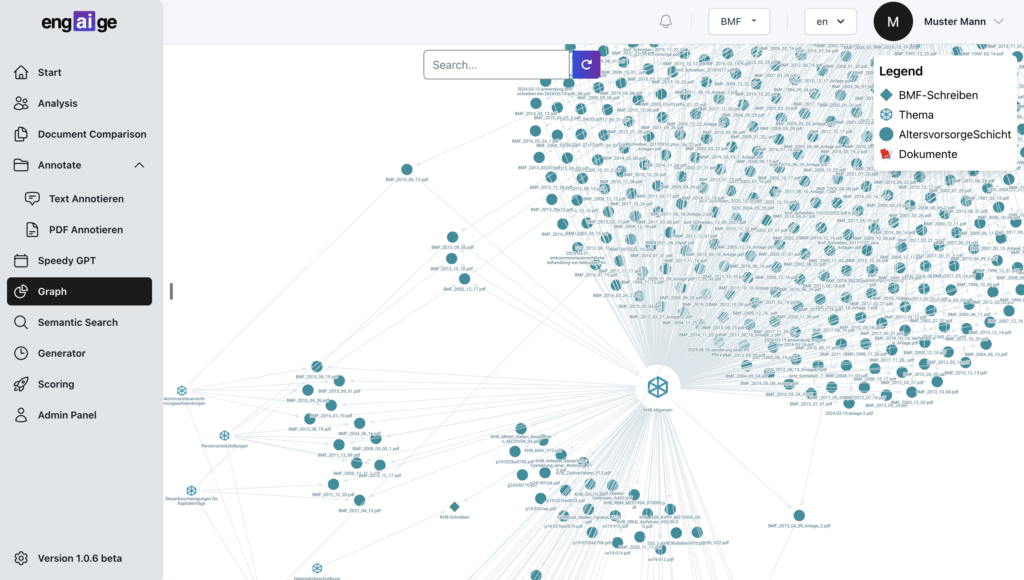Select the BMF_2013_04_09_Anlage_2.pdf node
Screen dimensions: 1024x580
(799, 515)
